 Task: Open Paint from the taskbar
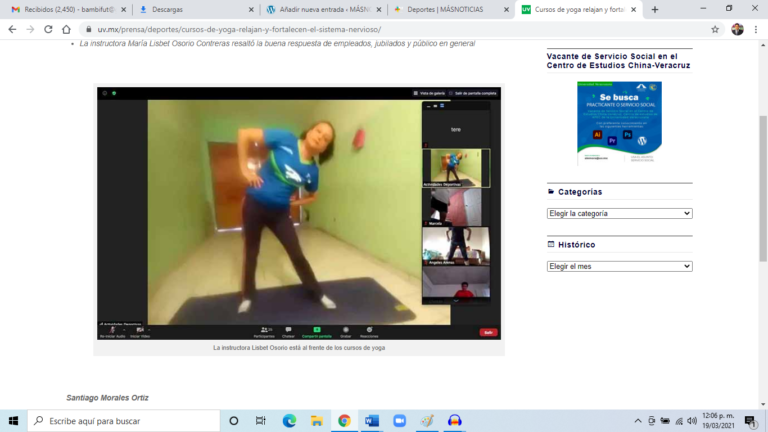point(427,421)
